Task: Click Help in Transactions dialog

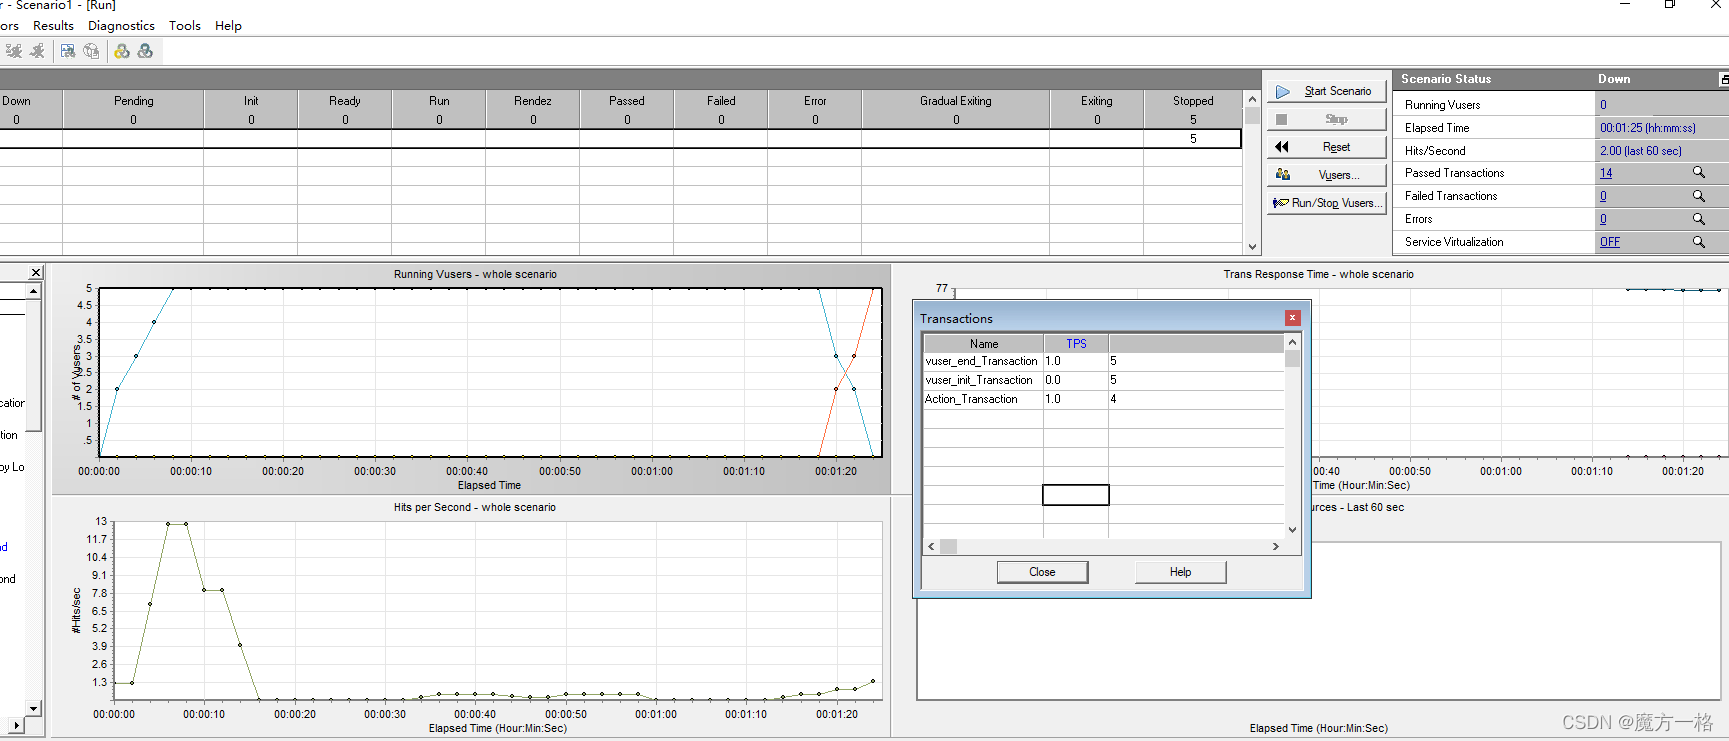Action: tap(1180, 572)
